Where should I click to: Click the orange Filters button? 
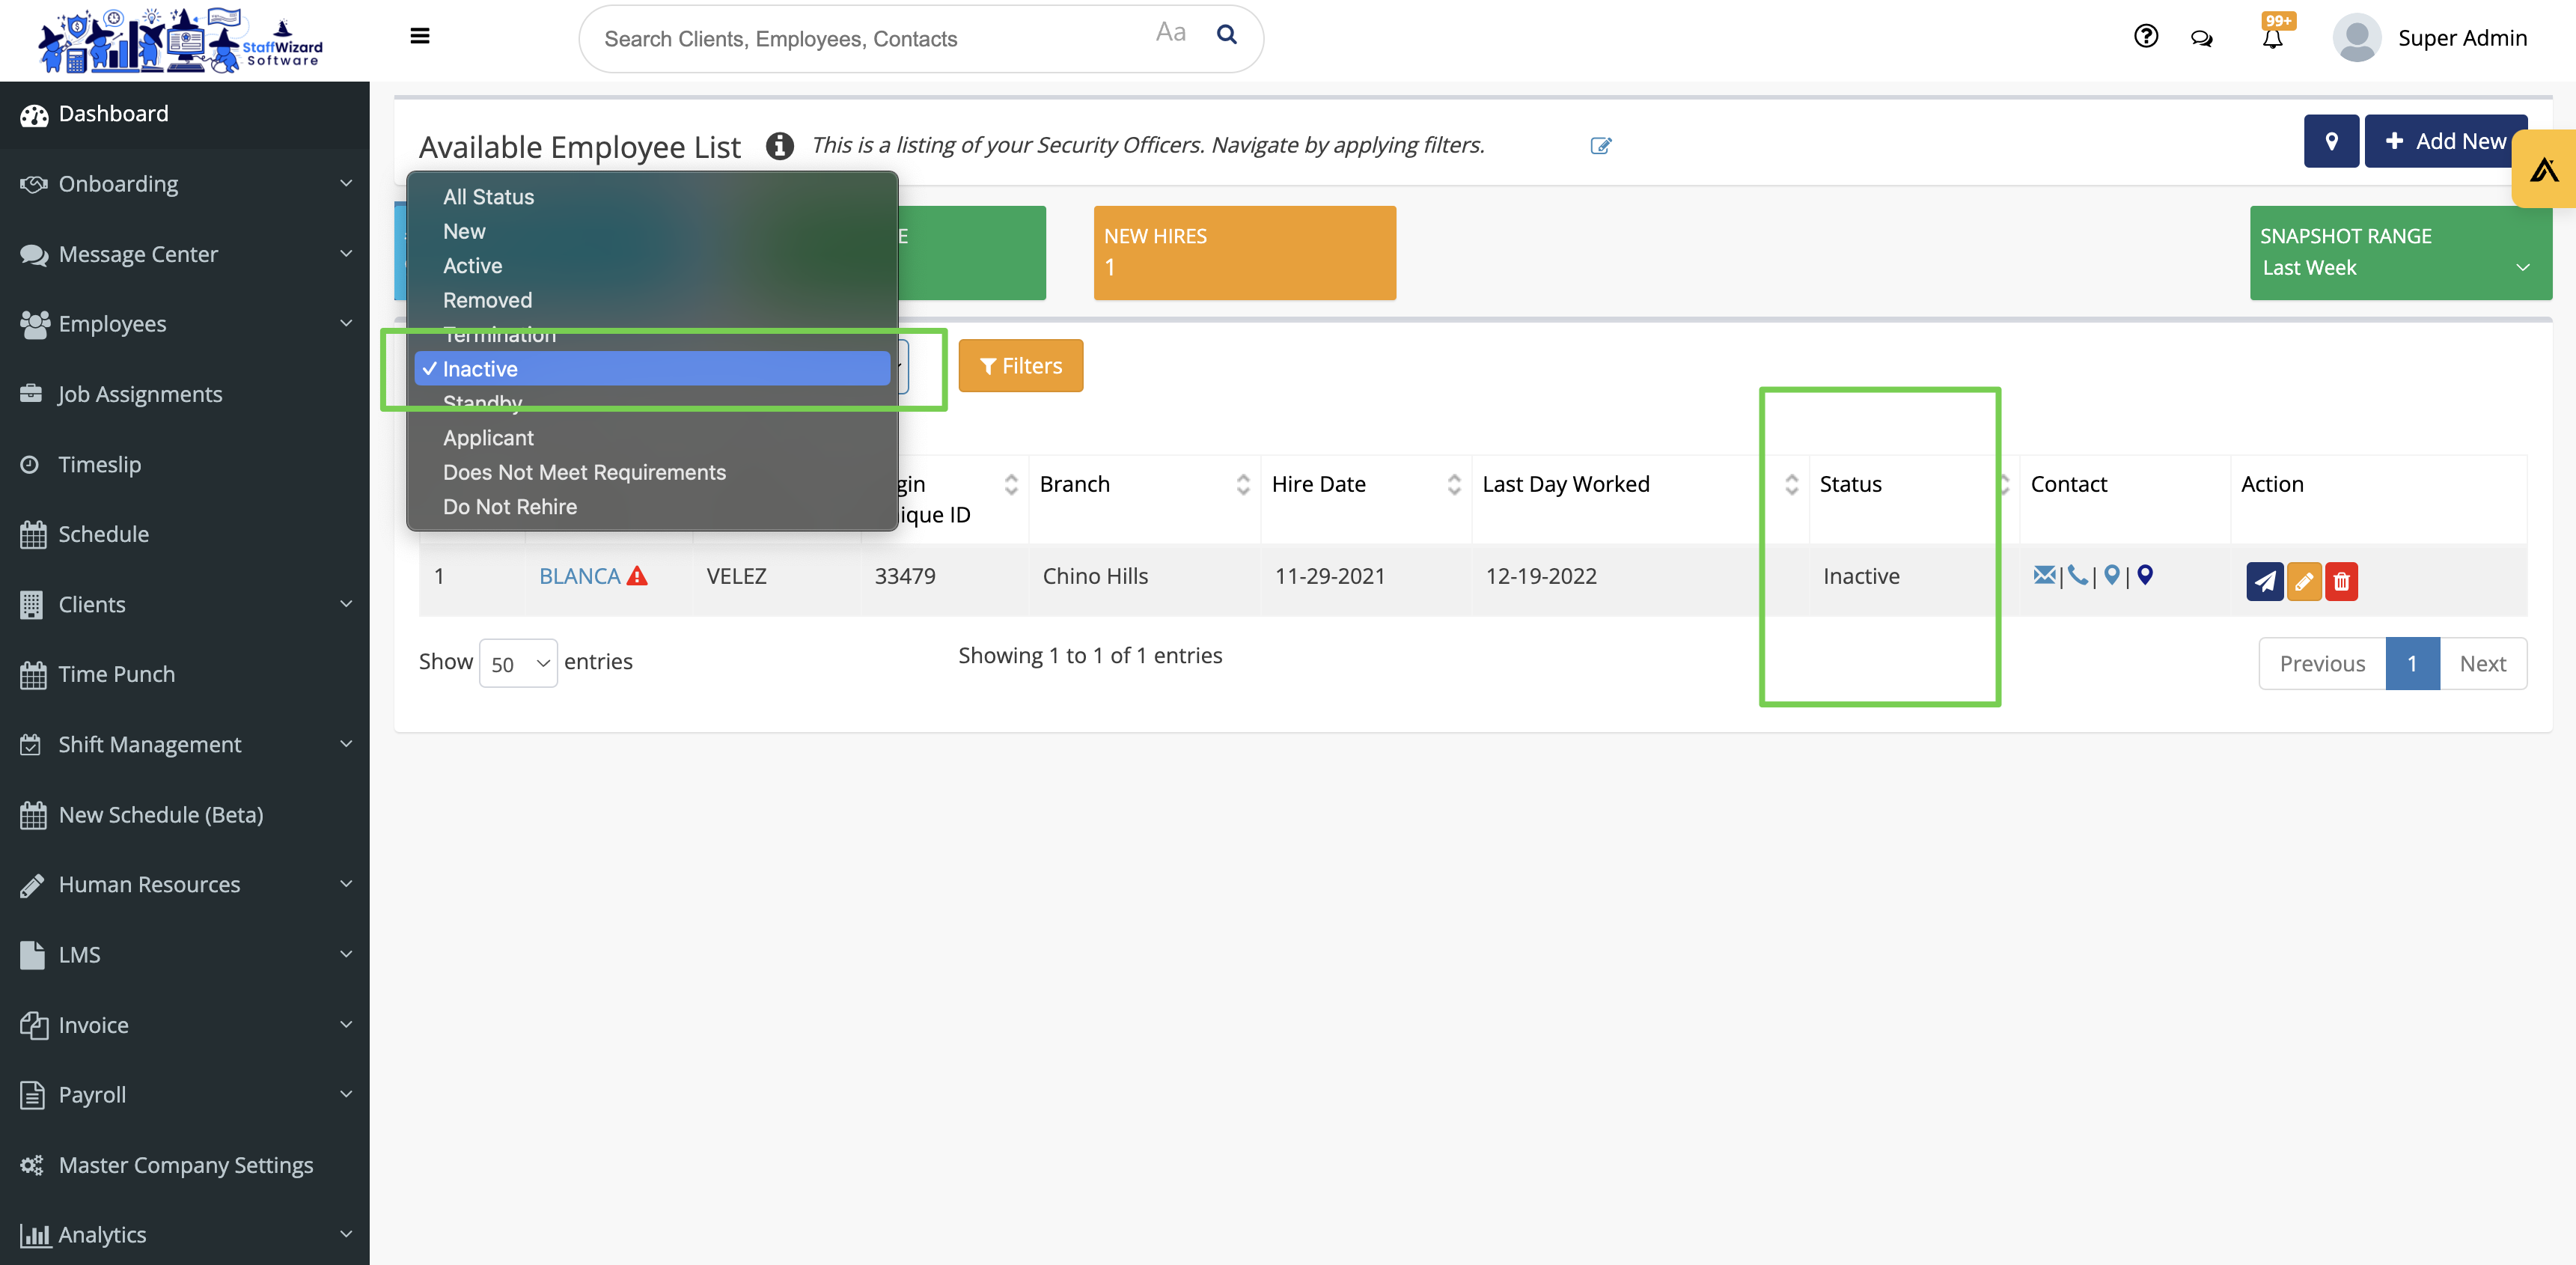pyautogui.click(x=1020, y=366)
